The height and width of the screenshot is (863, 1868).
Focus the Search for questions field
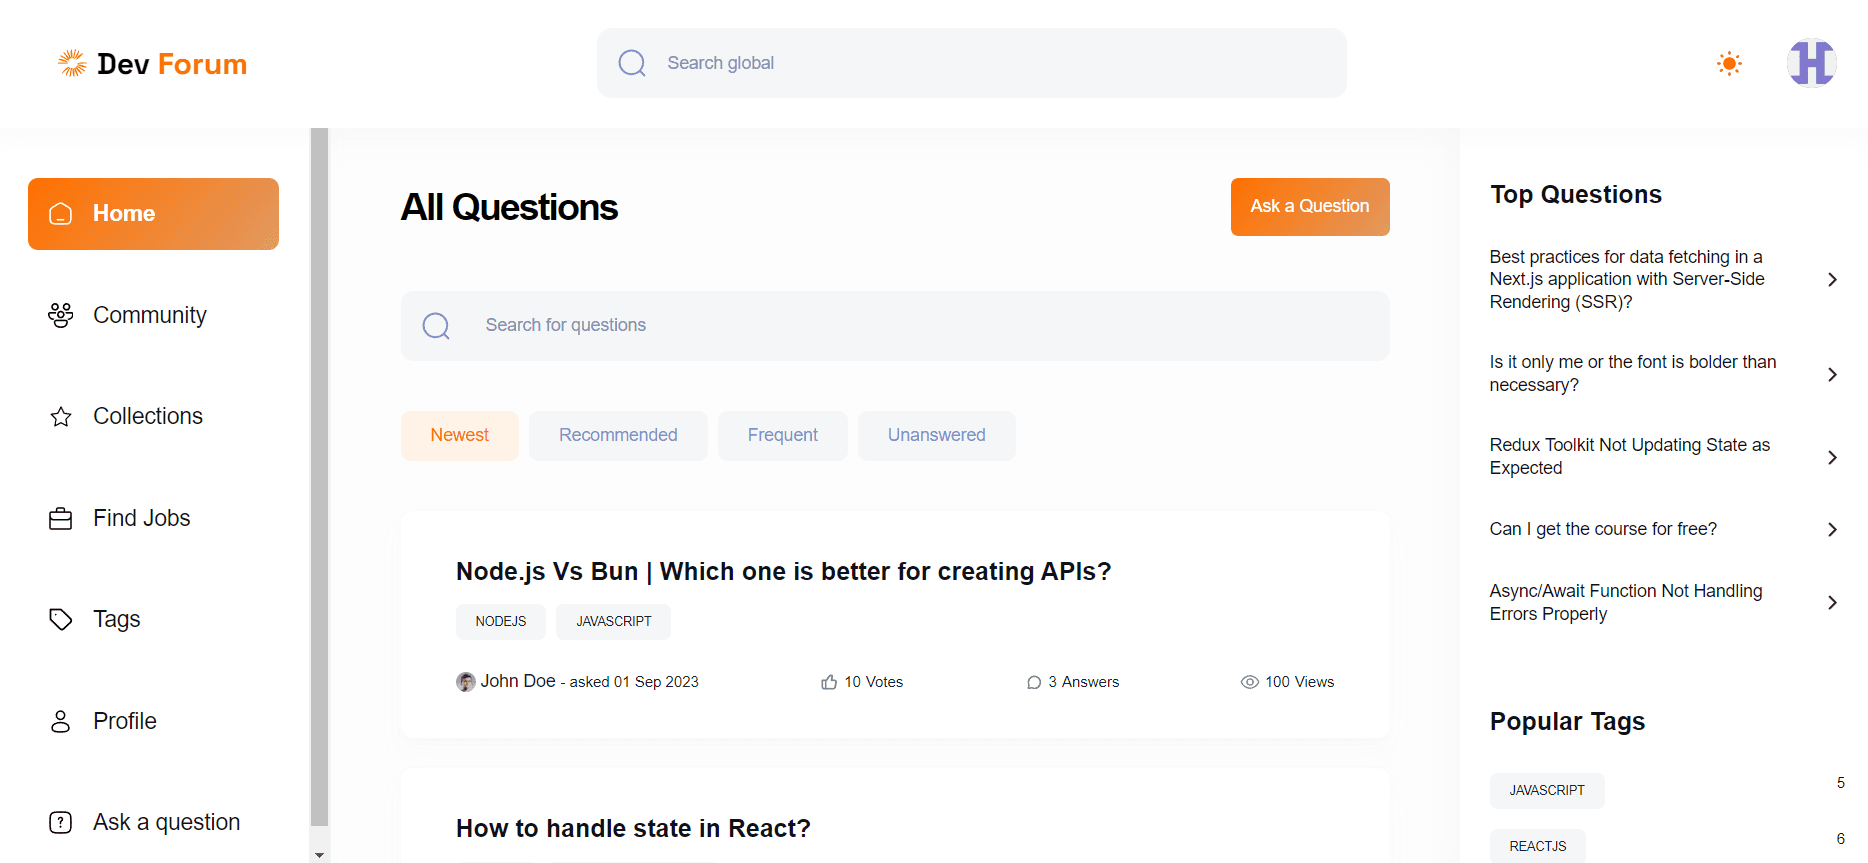point(895,326)
